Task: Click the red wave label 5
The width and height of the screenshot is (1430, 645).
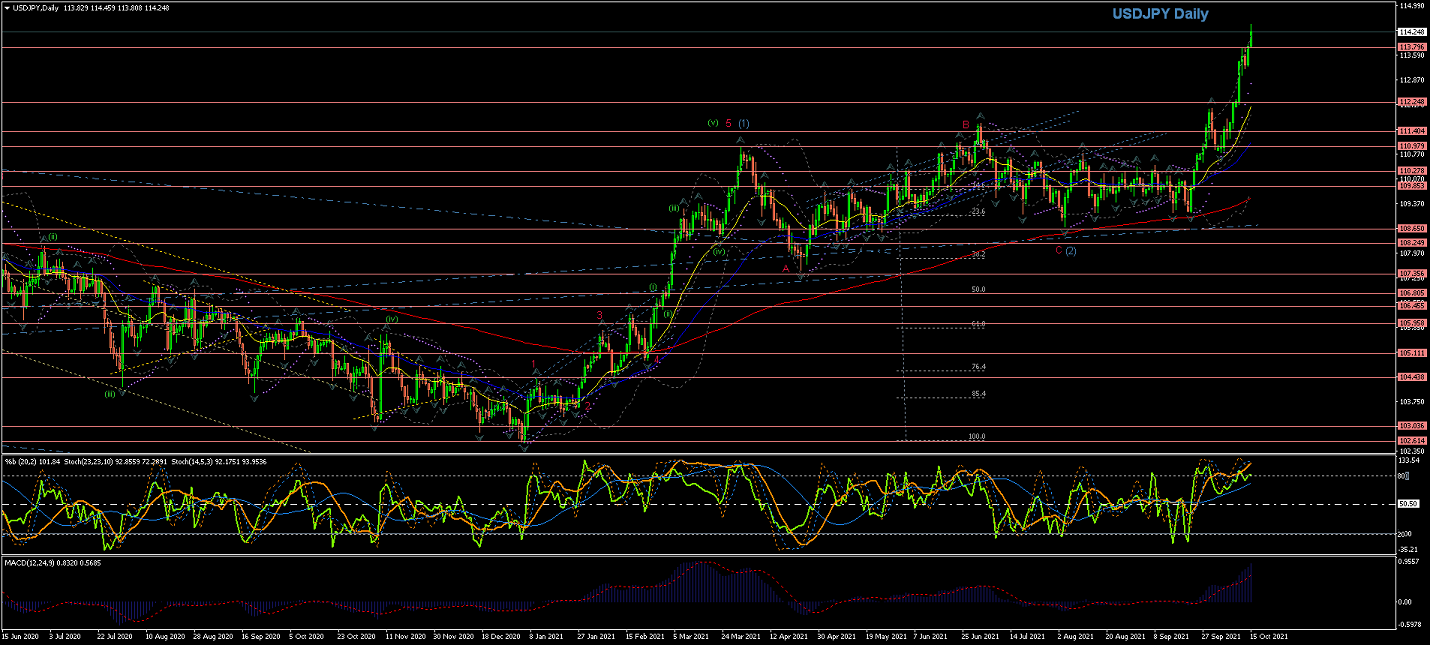Action: [x=729, y=123]
